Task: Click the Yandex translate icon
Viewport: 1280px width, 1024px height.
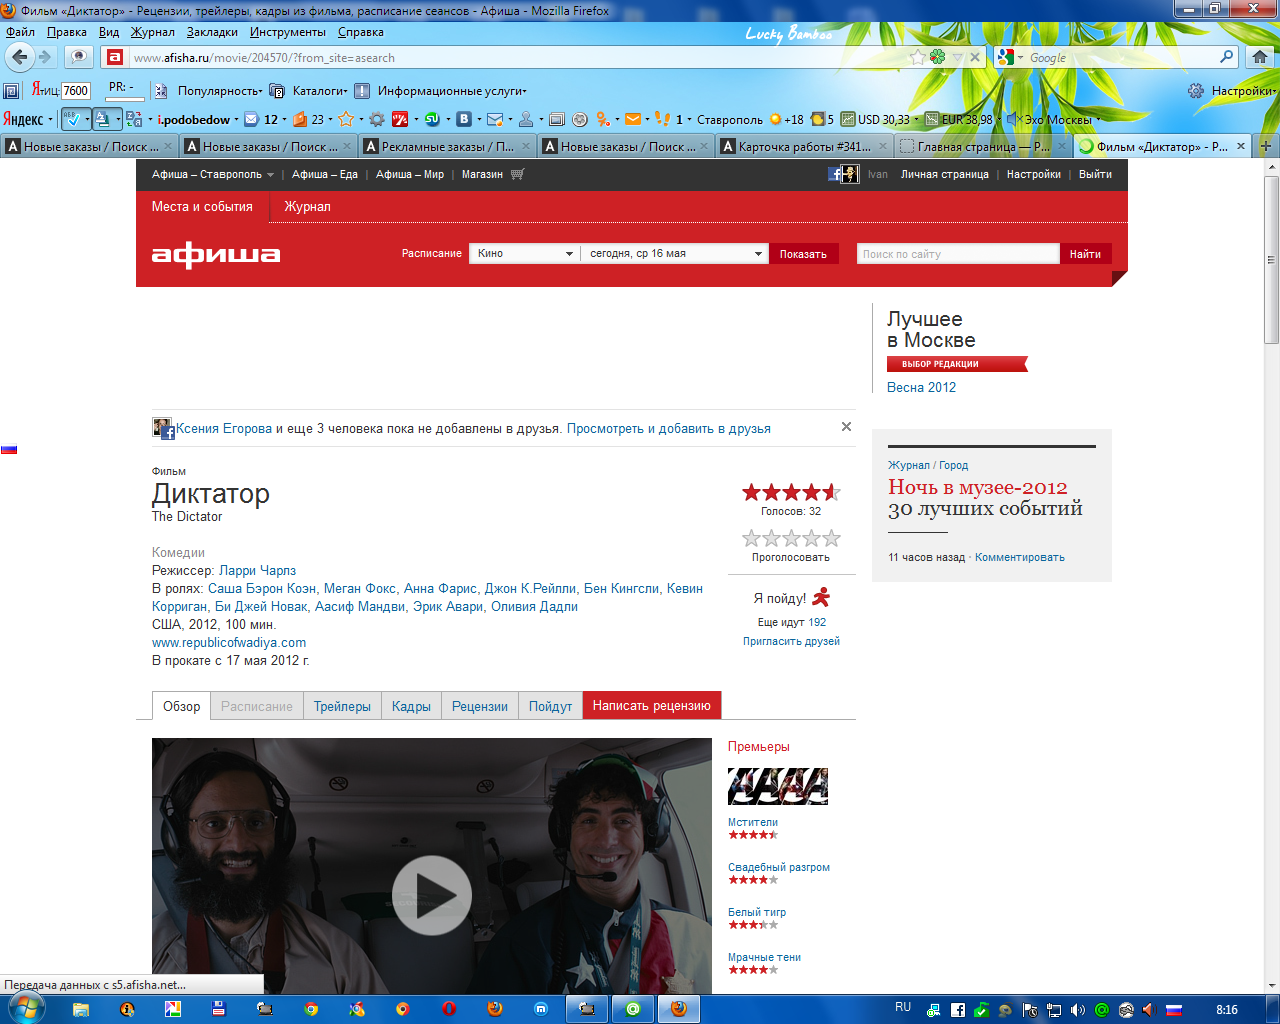Action: [133, 119]
